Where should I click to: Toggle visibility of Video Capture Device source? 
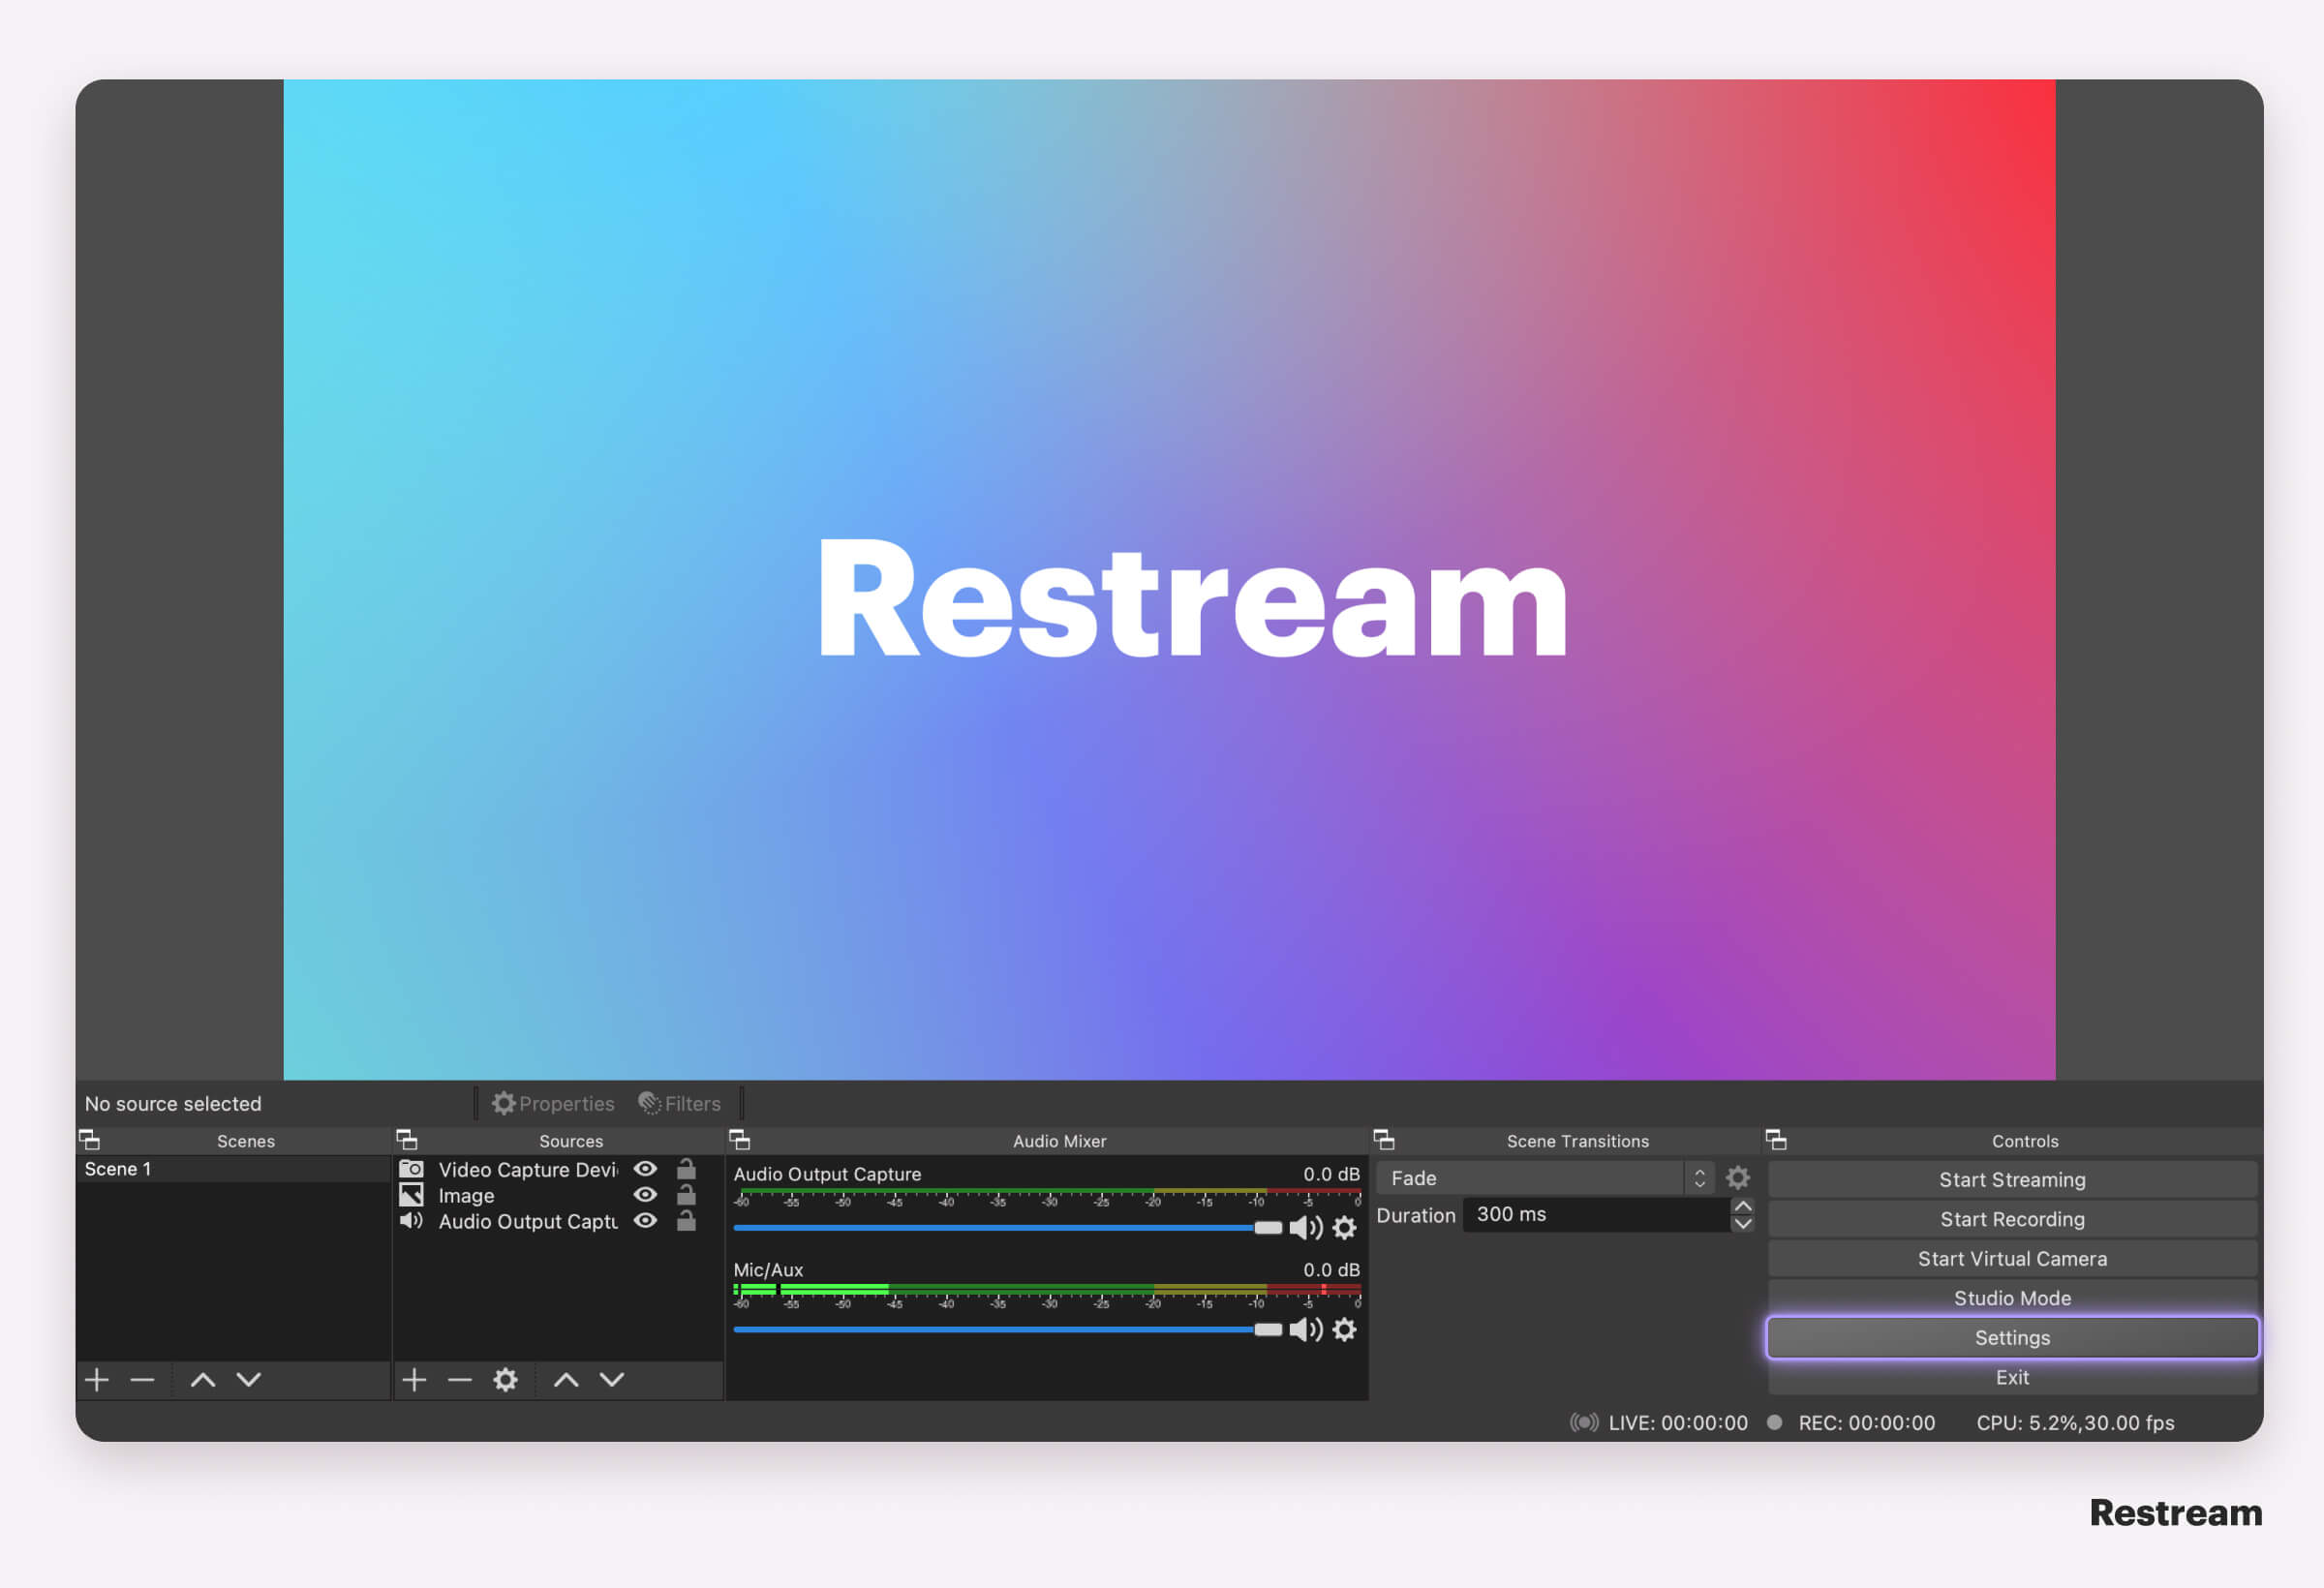(x=648, y=1170)
